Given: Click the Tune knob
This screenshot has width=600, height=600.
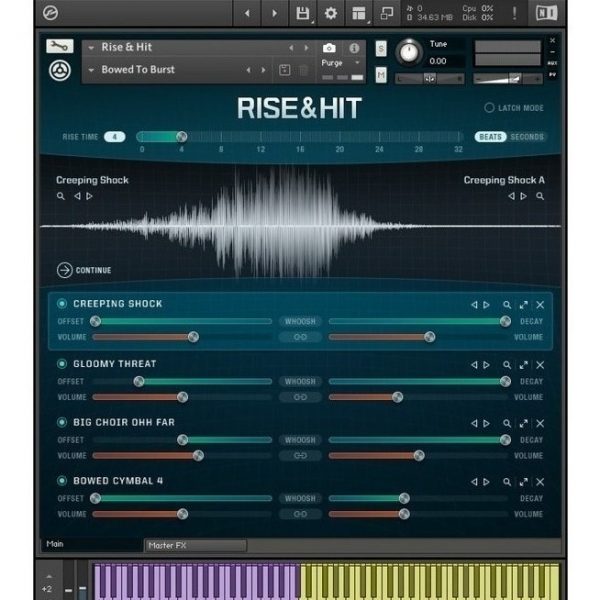Looking at the screenshot, I should tap(409, 52).
